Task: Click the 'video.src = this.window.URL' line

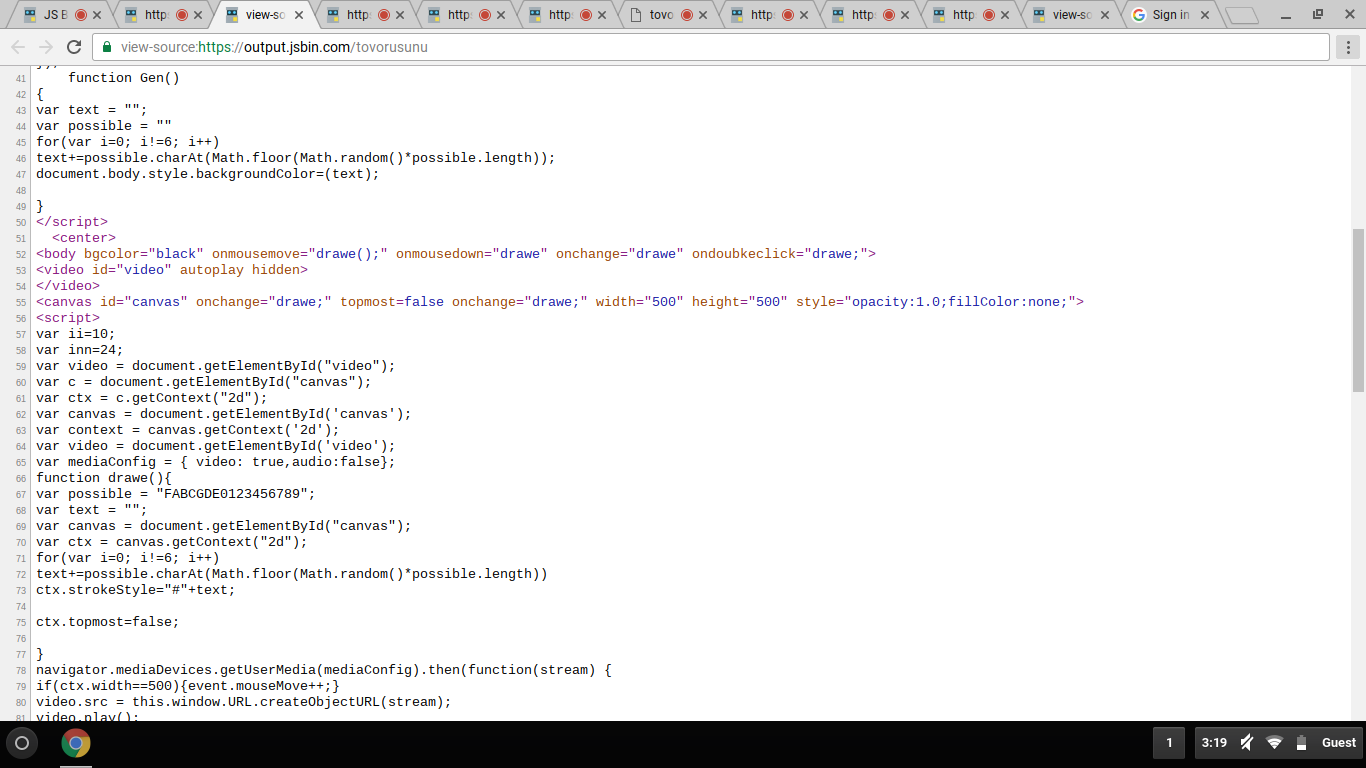Action: [244, 702]
